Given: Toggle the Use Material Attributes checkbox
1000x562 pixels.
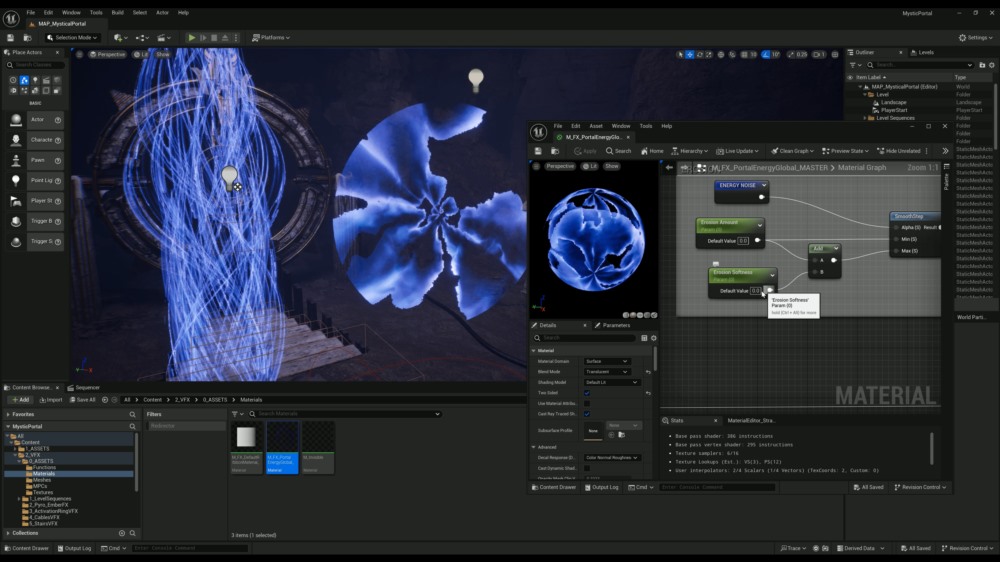Looking at the screenshot, I should 587,403.
